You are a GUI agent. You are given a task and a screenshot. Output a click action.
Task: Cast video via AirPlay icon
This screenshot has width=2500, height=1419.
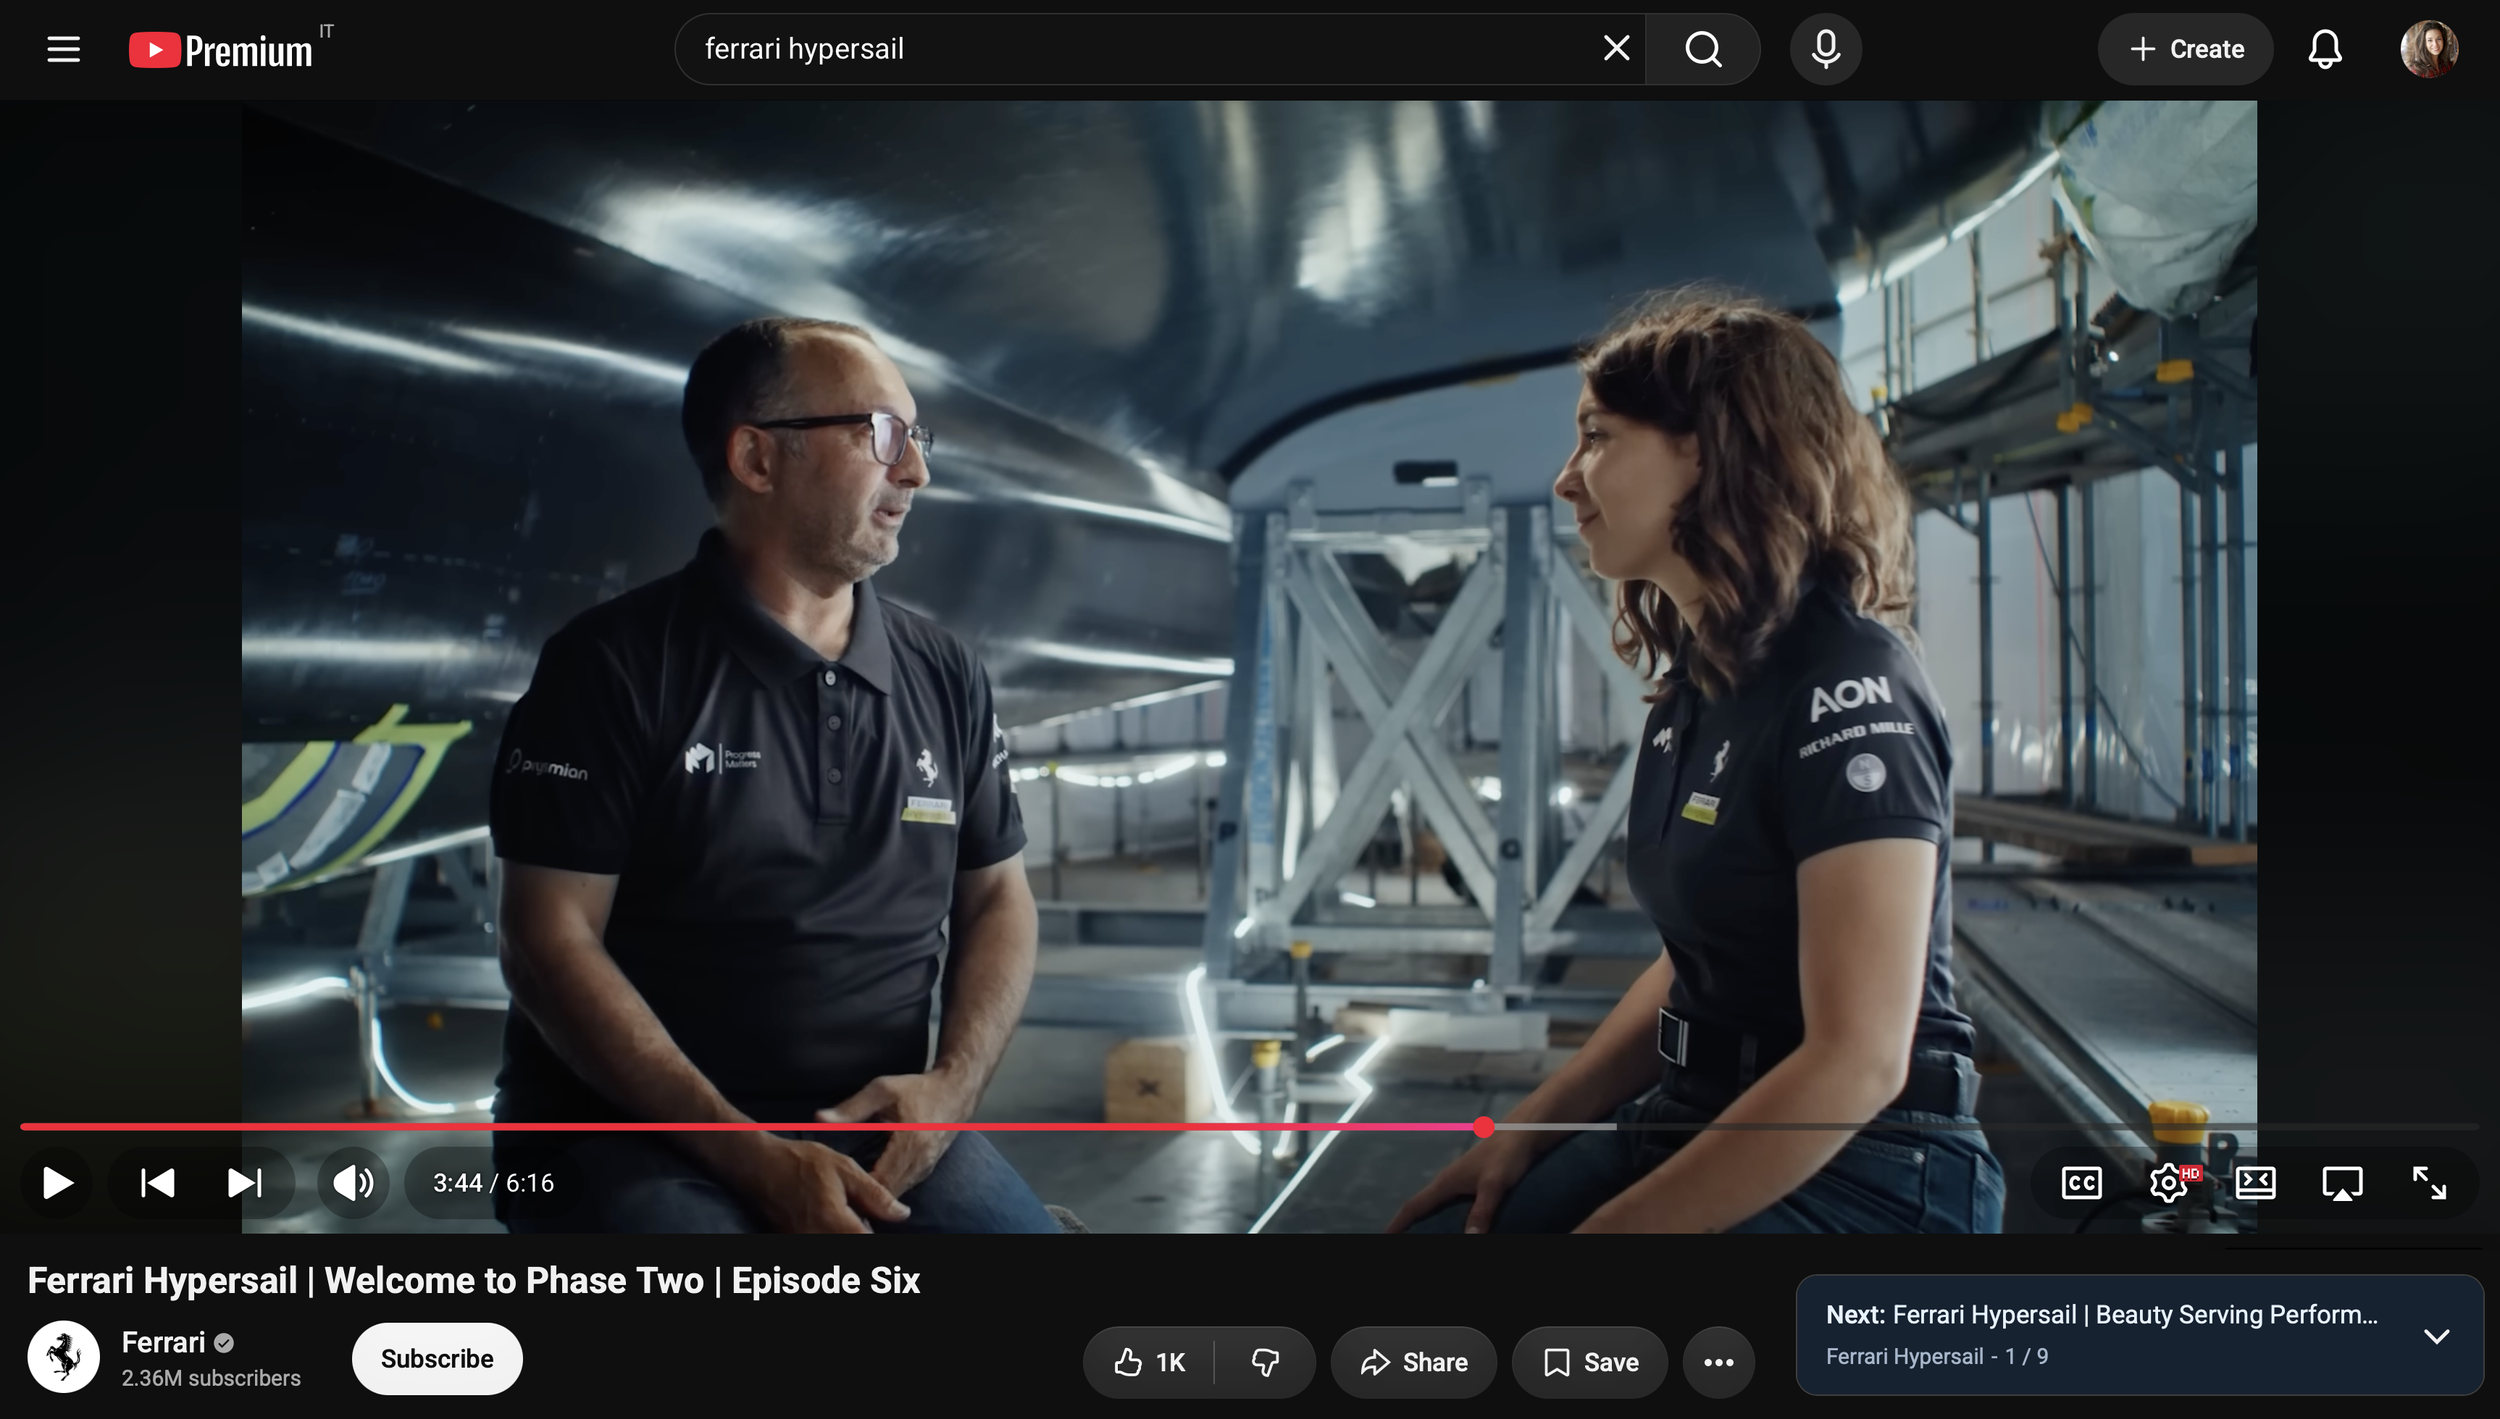click(x=2342, y=1183)
